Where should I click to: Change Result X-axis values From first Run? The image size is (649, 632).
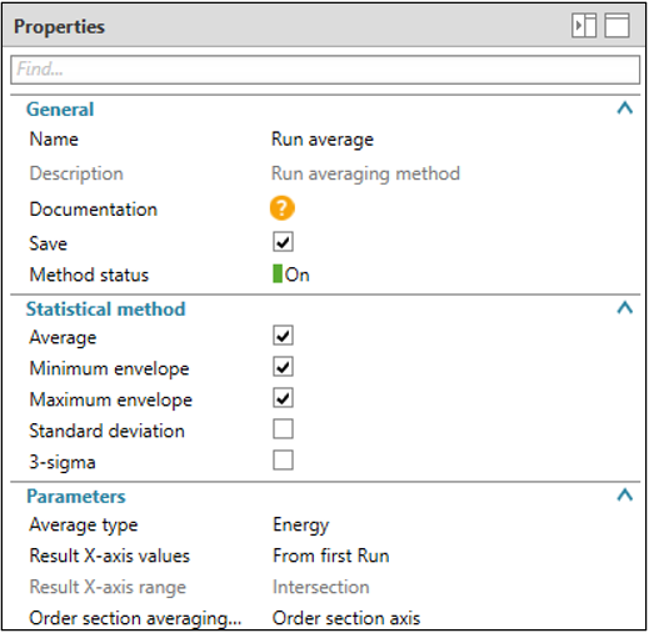(x=331, y=556)
